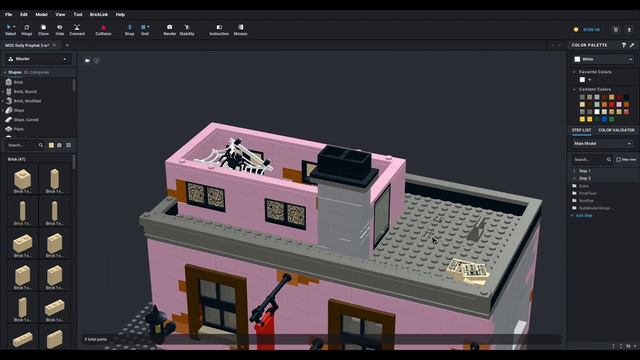Click the Sign In link
640x360 pixels.
point(591,29)
